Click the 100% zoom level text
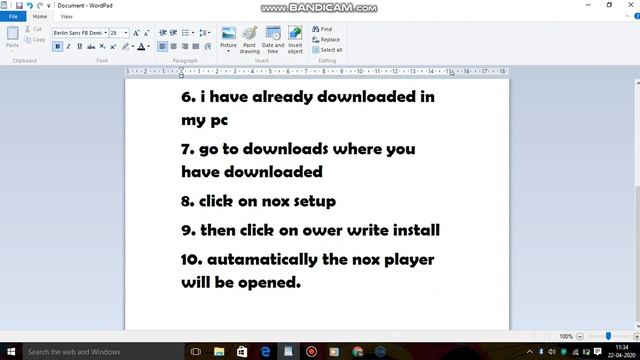 [566, 336]
